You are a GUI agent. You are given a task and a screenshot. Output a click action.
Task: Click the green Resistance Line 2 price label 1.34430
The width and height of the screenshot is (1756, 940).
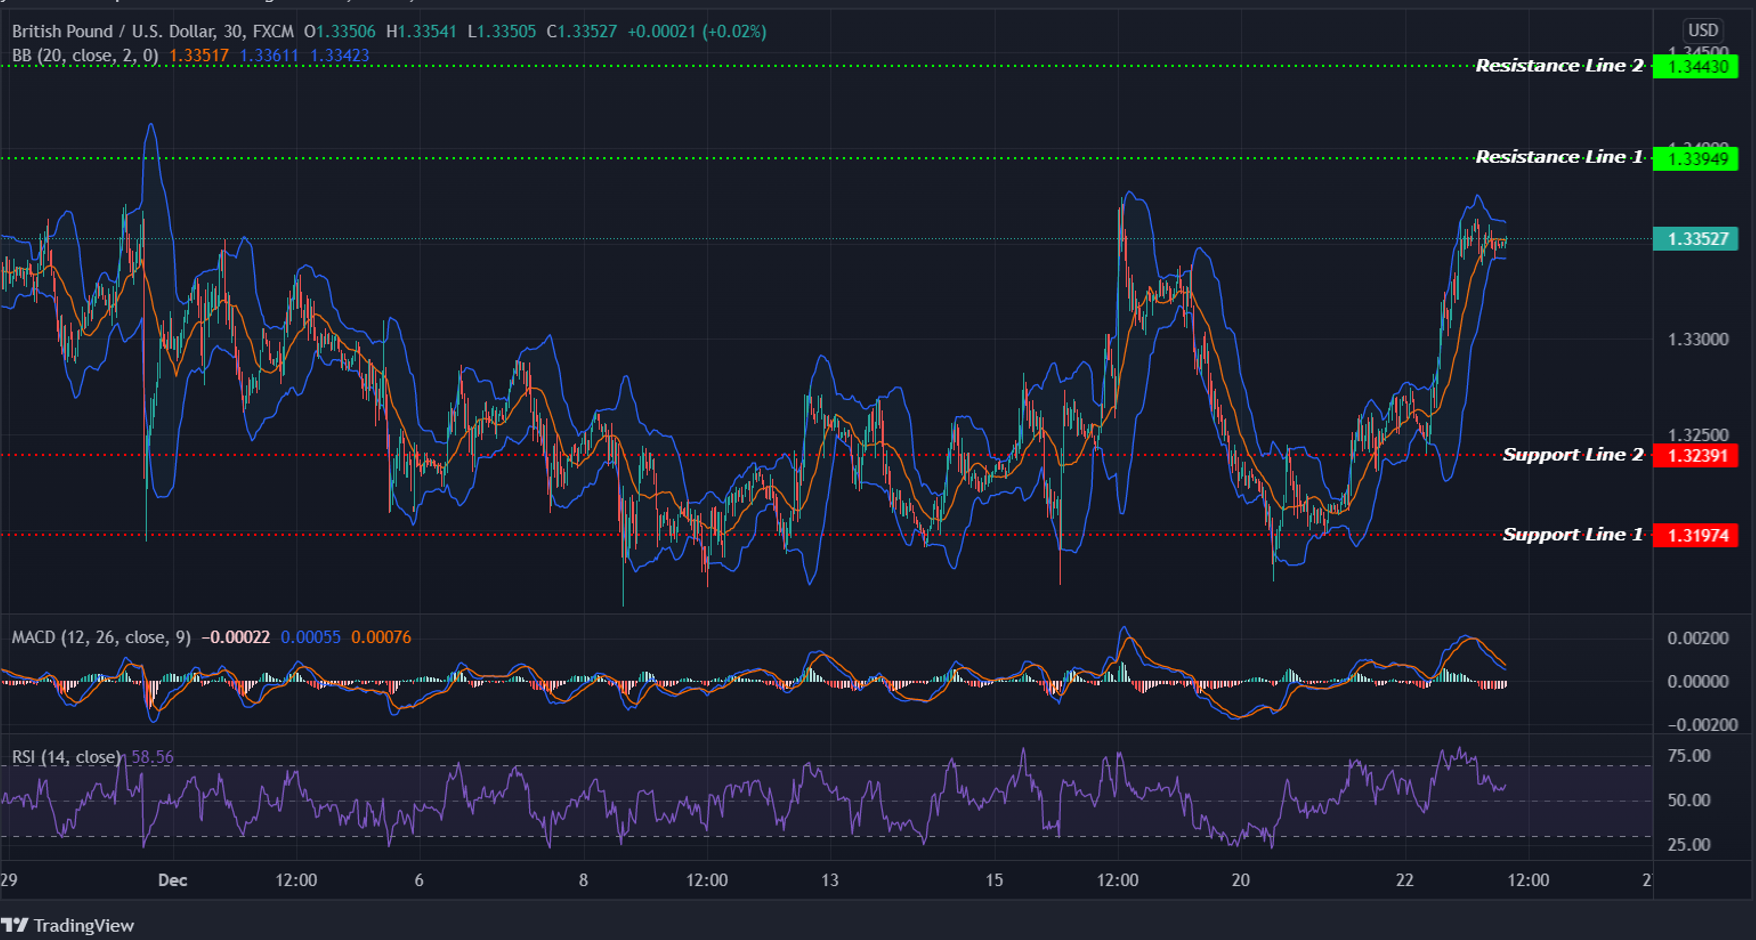click(1698, 65)
